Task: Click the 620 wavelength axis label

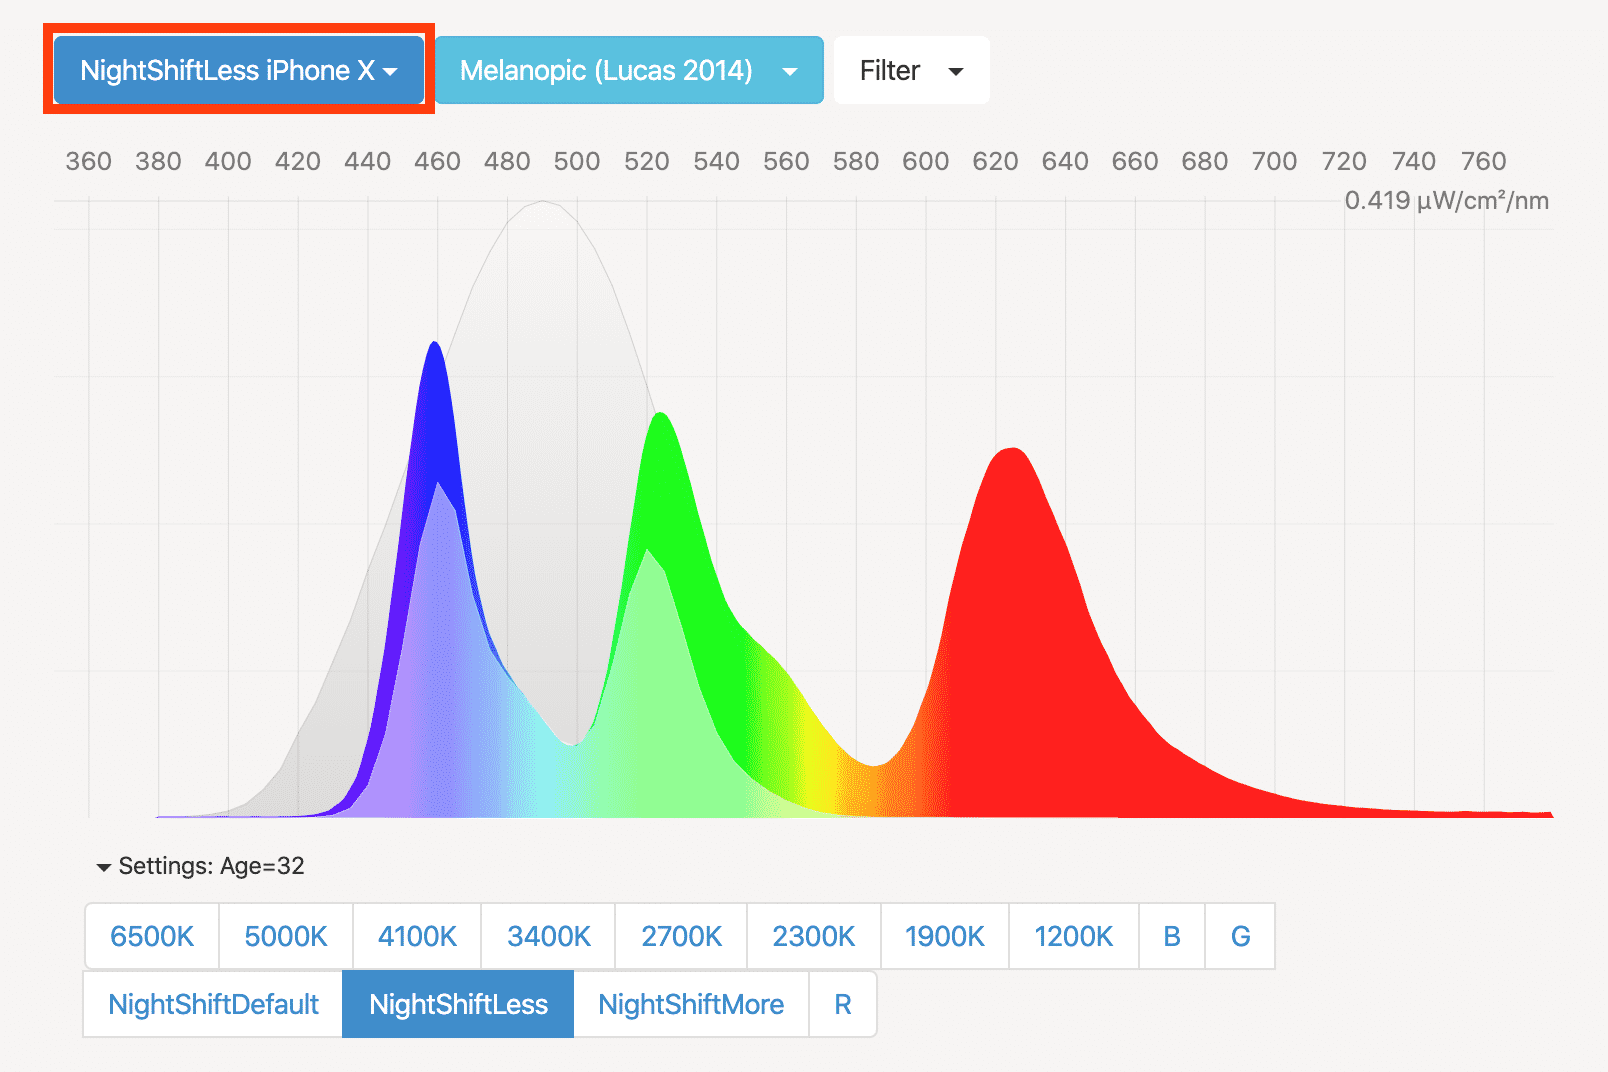Action: click(995, 161)
